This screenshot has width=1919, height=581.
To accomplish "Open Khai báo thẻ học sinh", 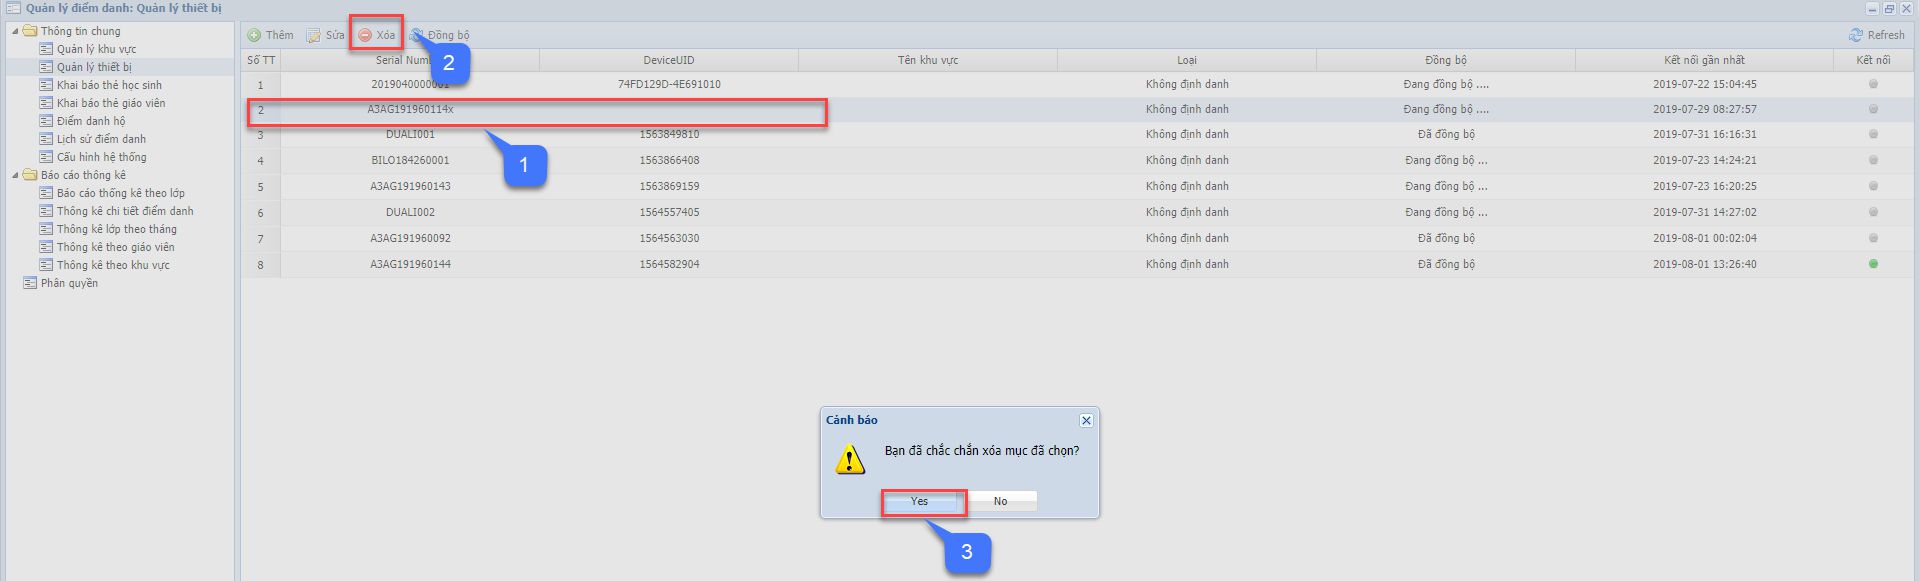I will 109,85.
